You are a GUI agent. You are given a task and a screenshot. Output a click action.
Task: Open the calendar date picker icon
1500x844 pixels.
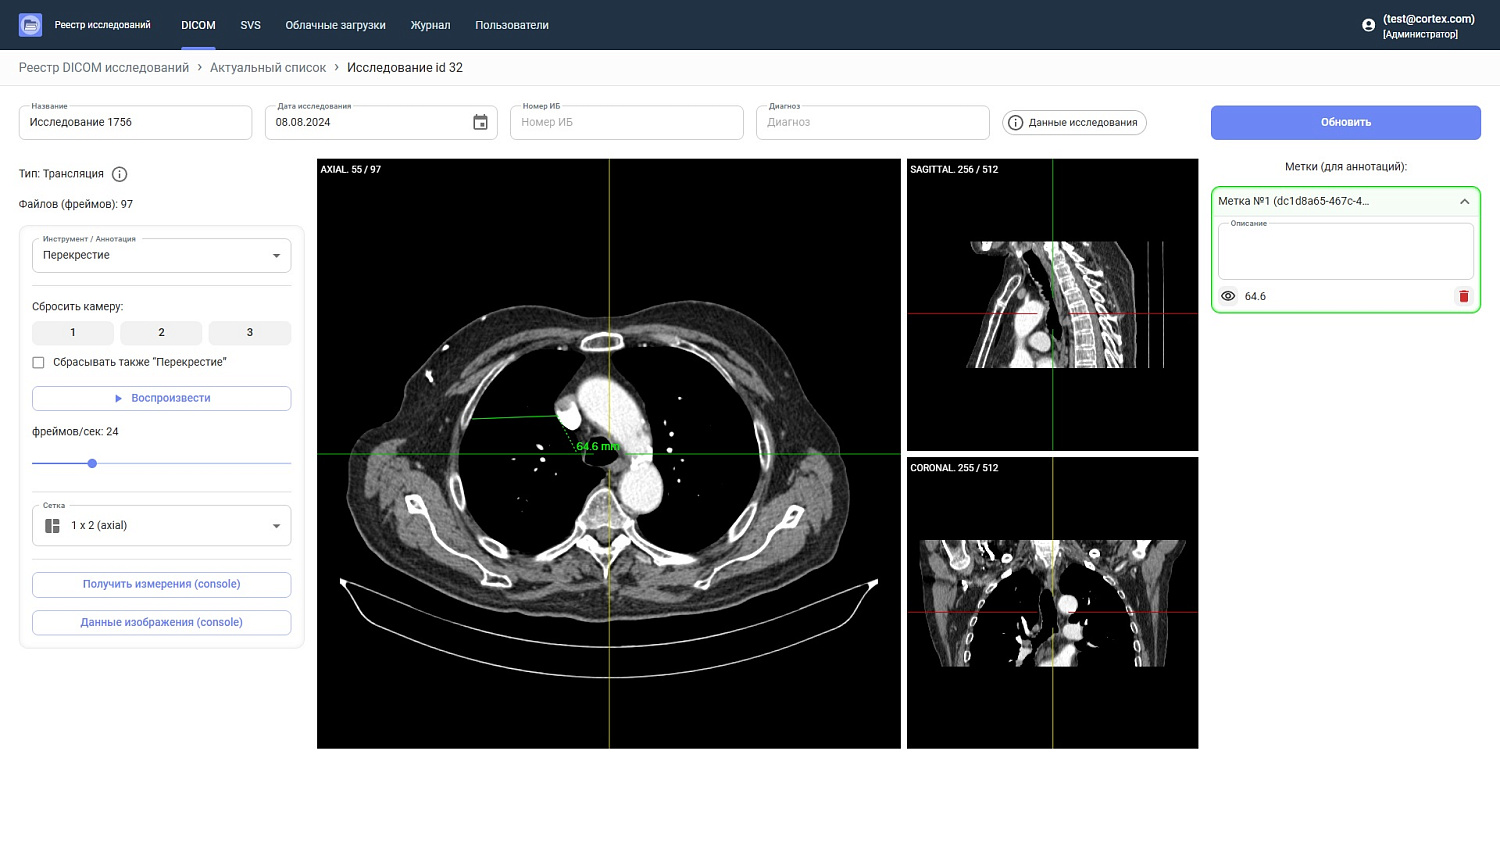(480, 122)
